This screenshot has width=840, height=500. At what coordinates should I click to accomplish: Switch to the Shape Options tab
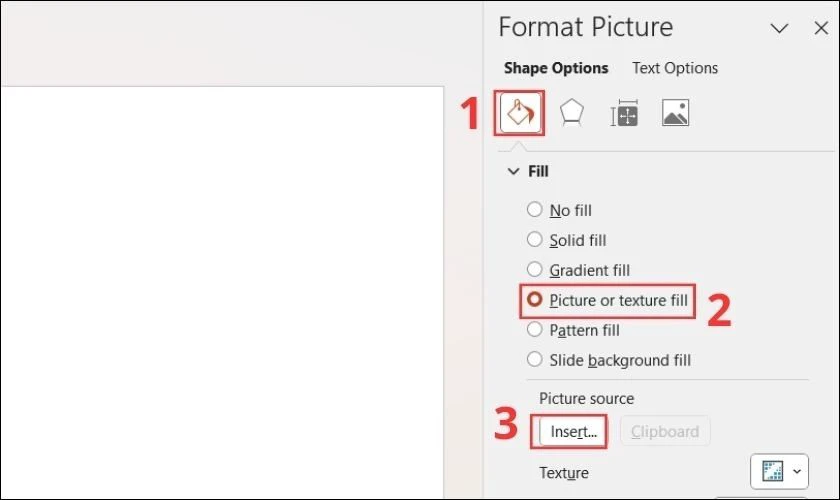tap(556, 68)
